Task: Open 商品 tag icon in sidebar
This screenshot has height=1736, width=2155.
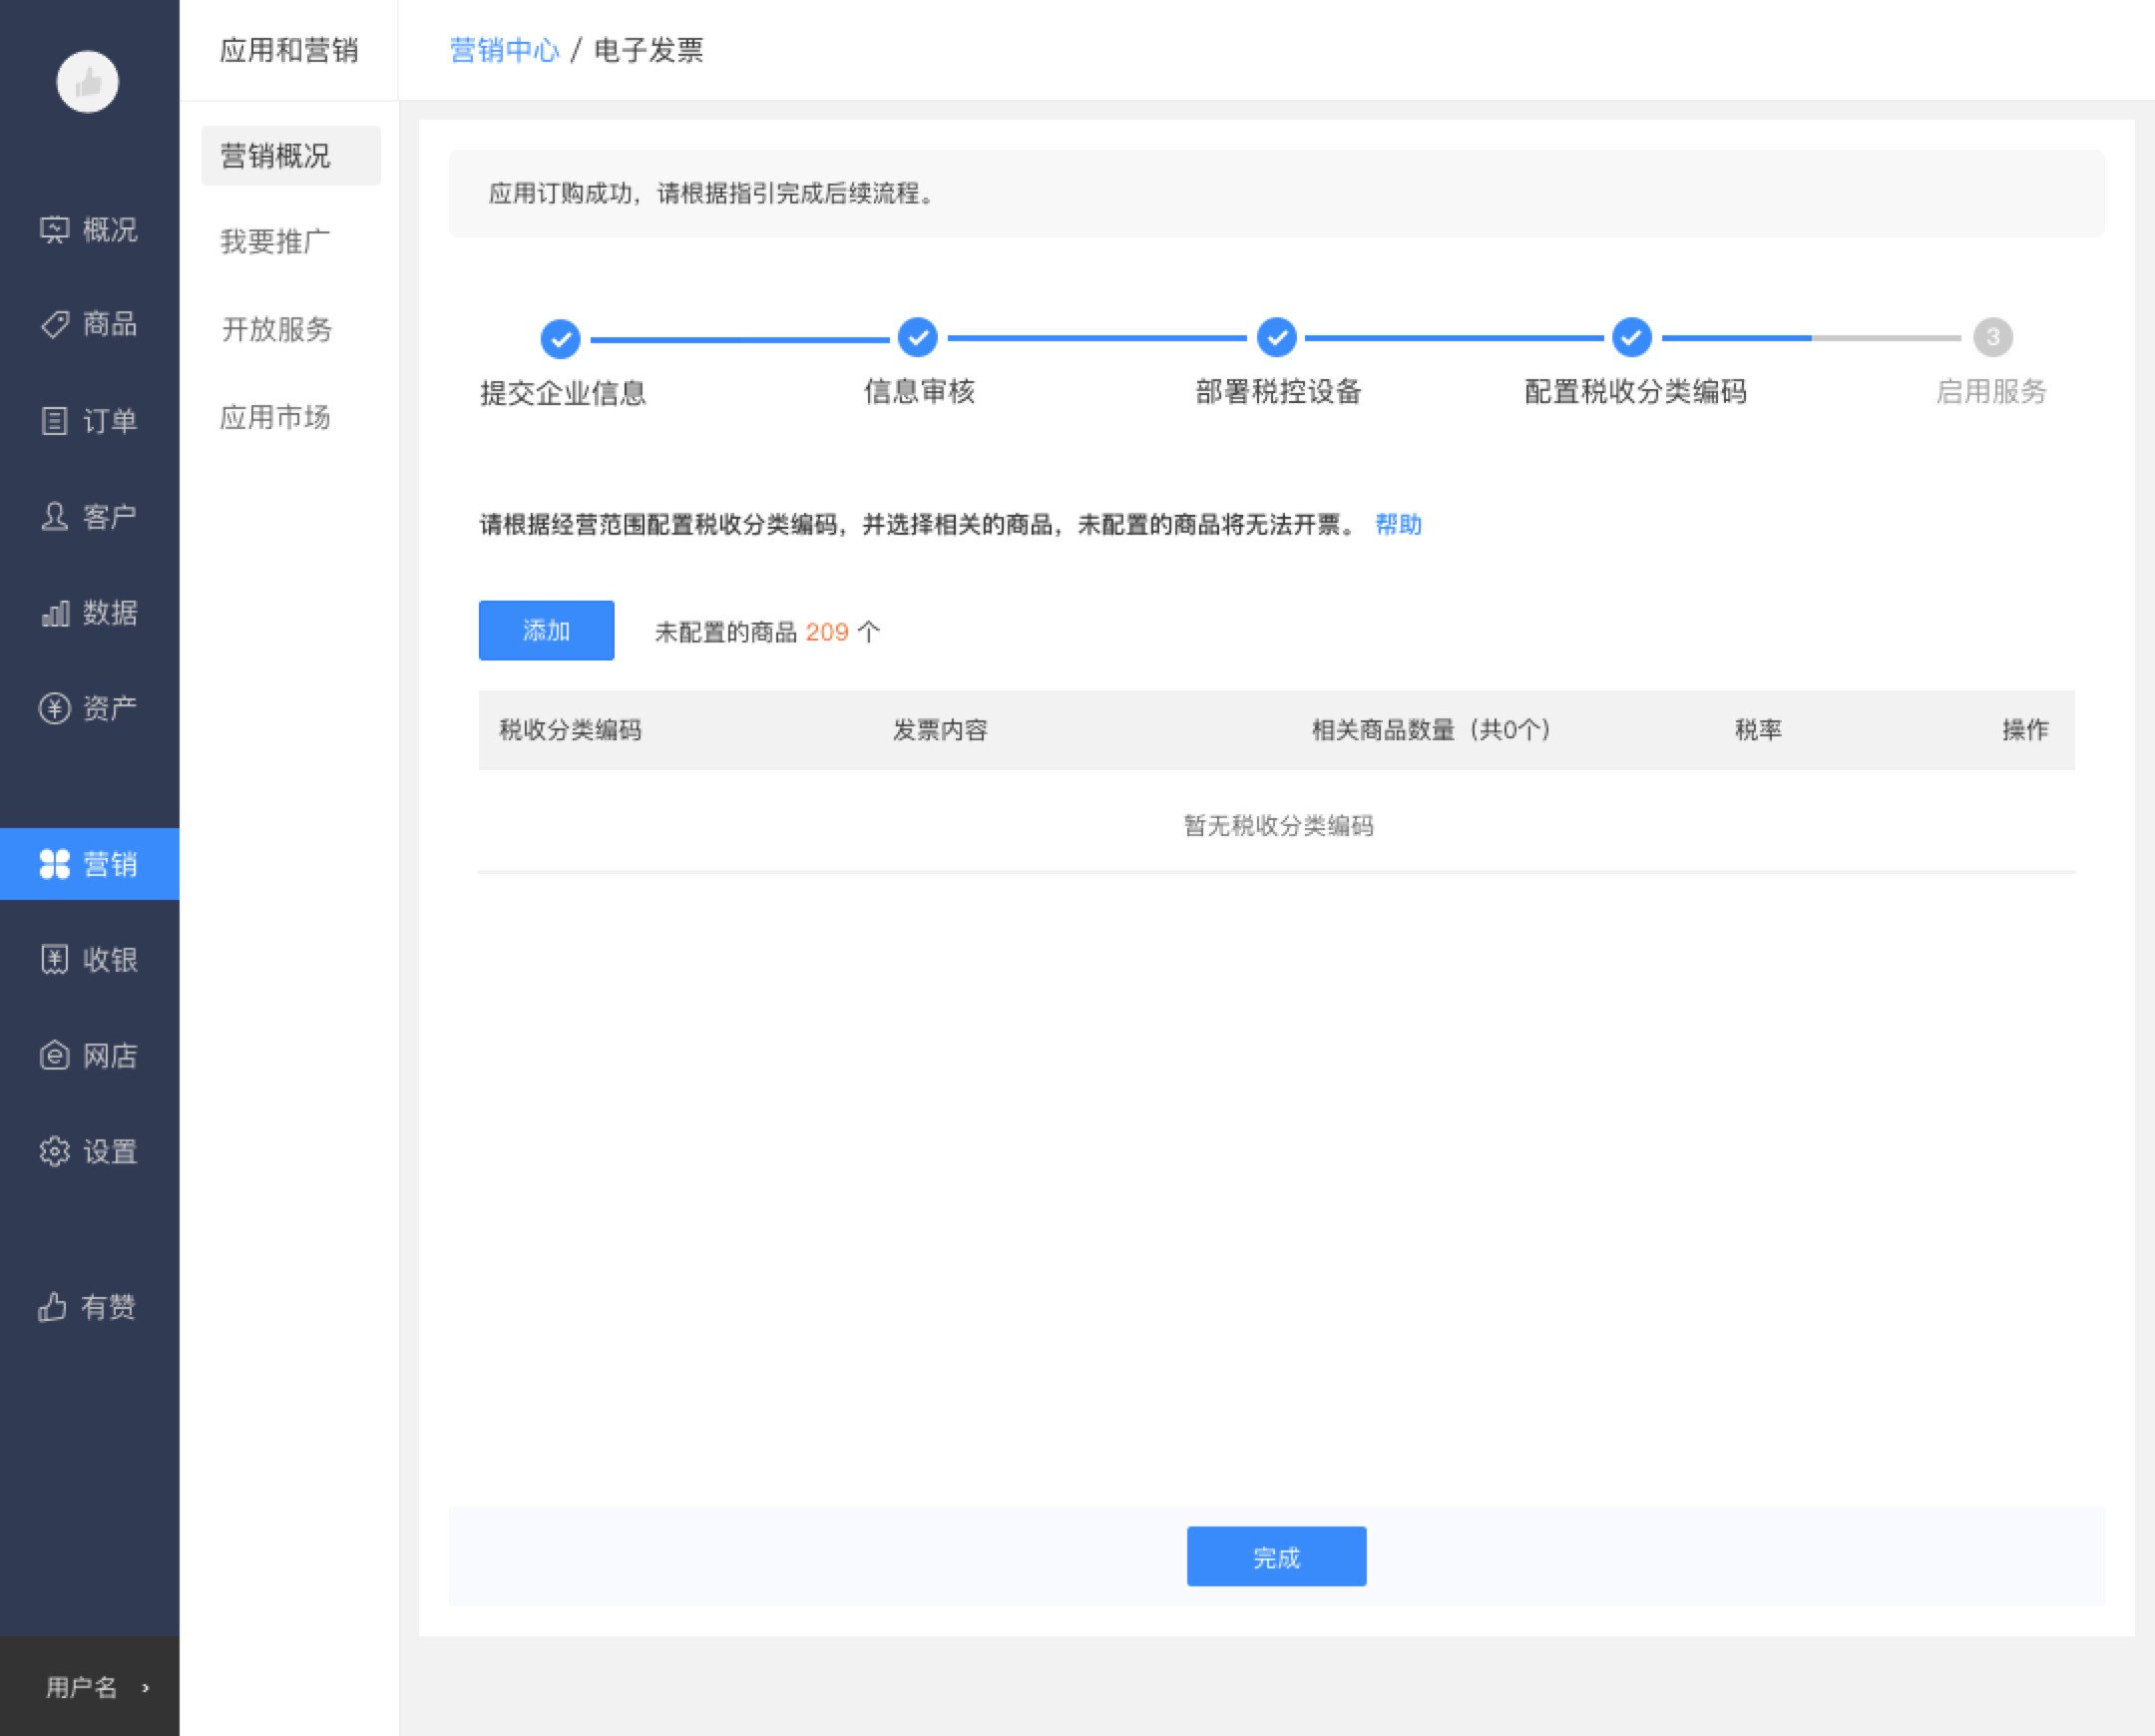Action: point(54,324)
